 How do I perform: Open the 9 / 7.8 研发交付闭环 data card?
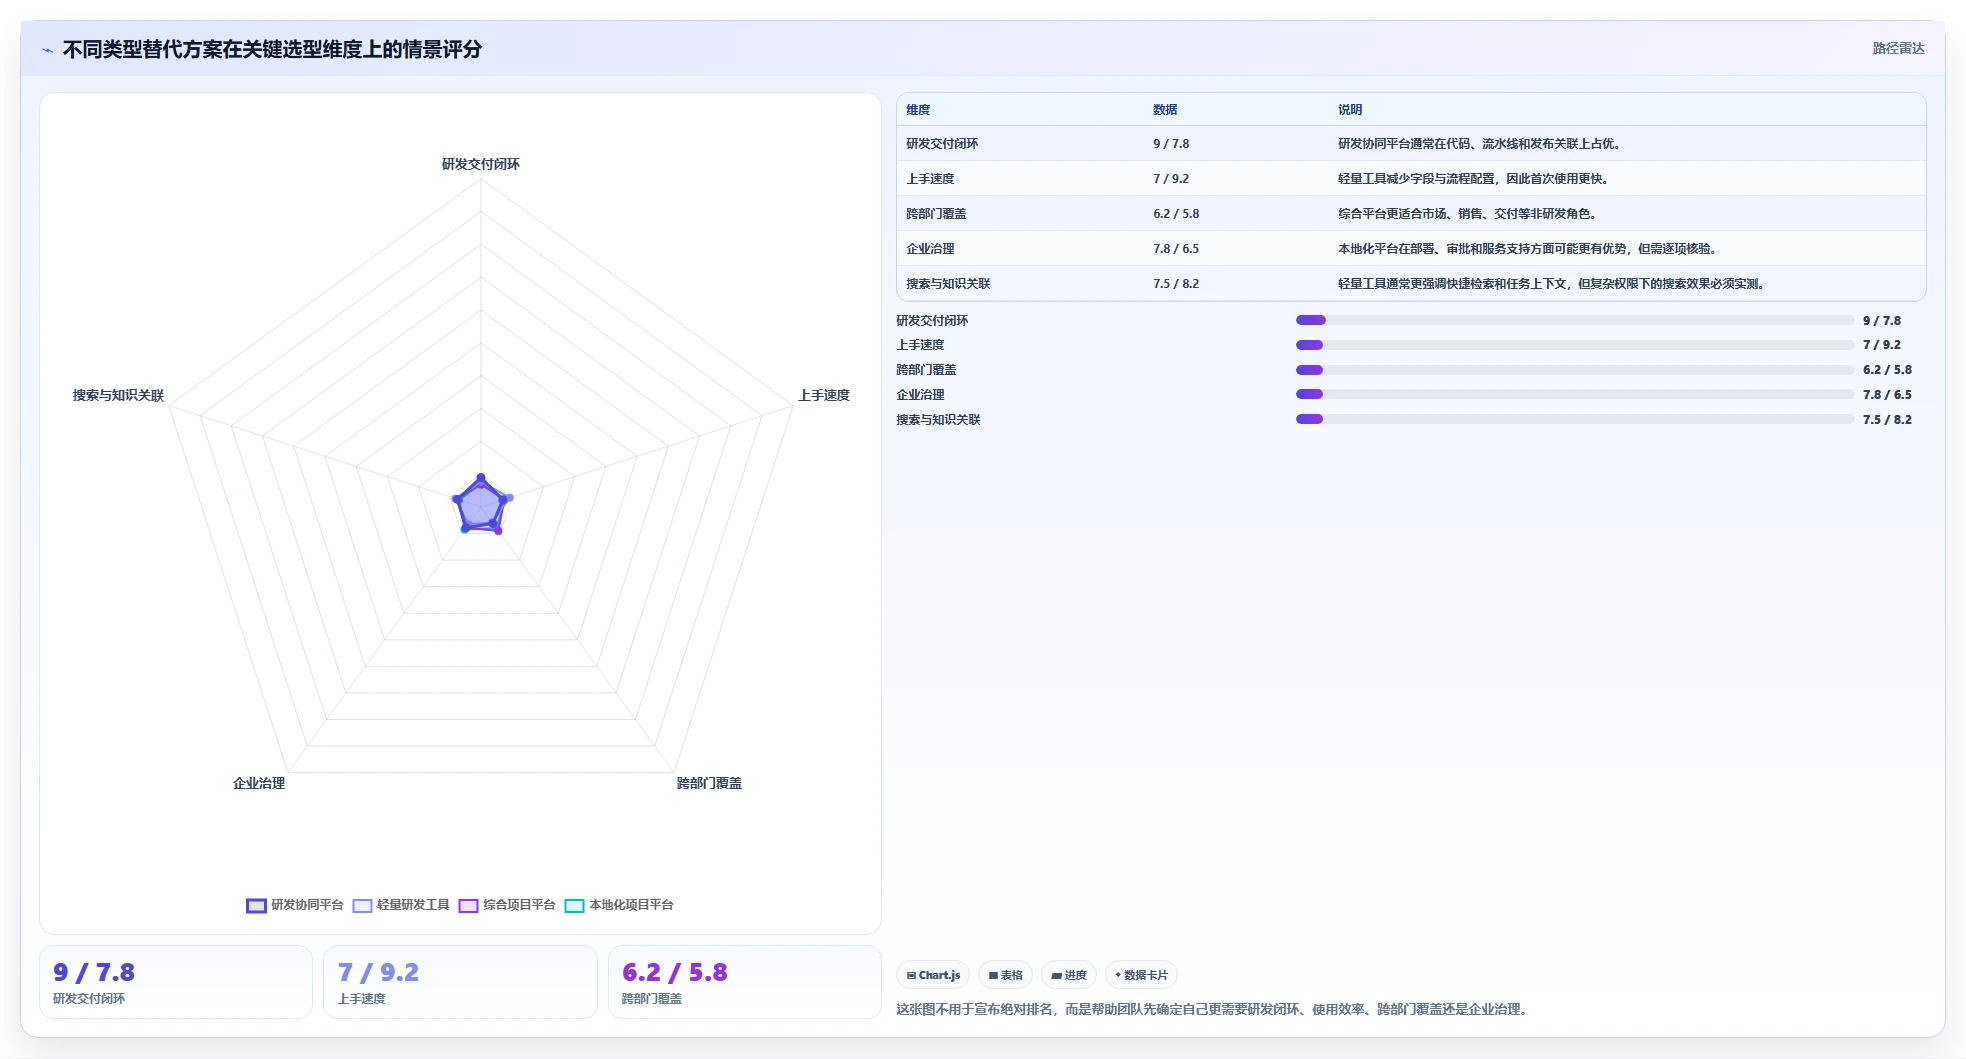[176, 982]
